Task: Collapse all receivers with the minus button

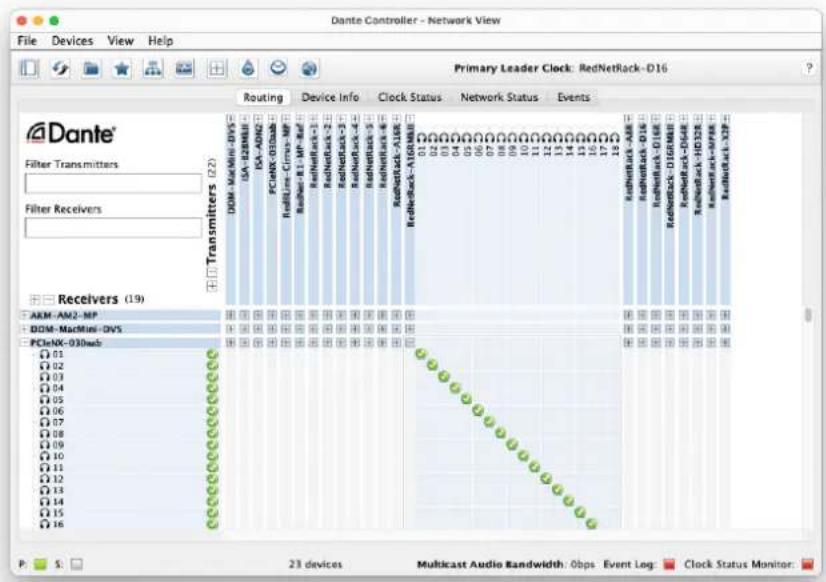Action: point(48,299)
